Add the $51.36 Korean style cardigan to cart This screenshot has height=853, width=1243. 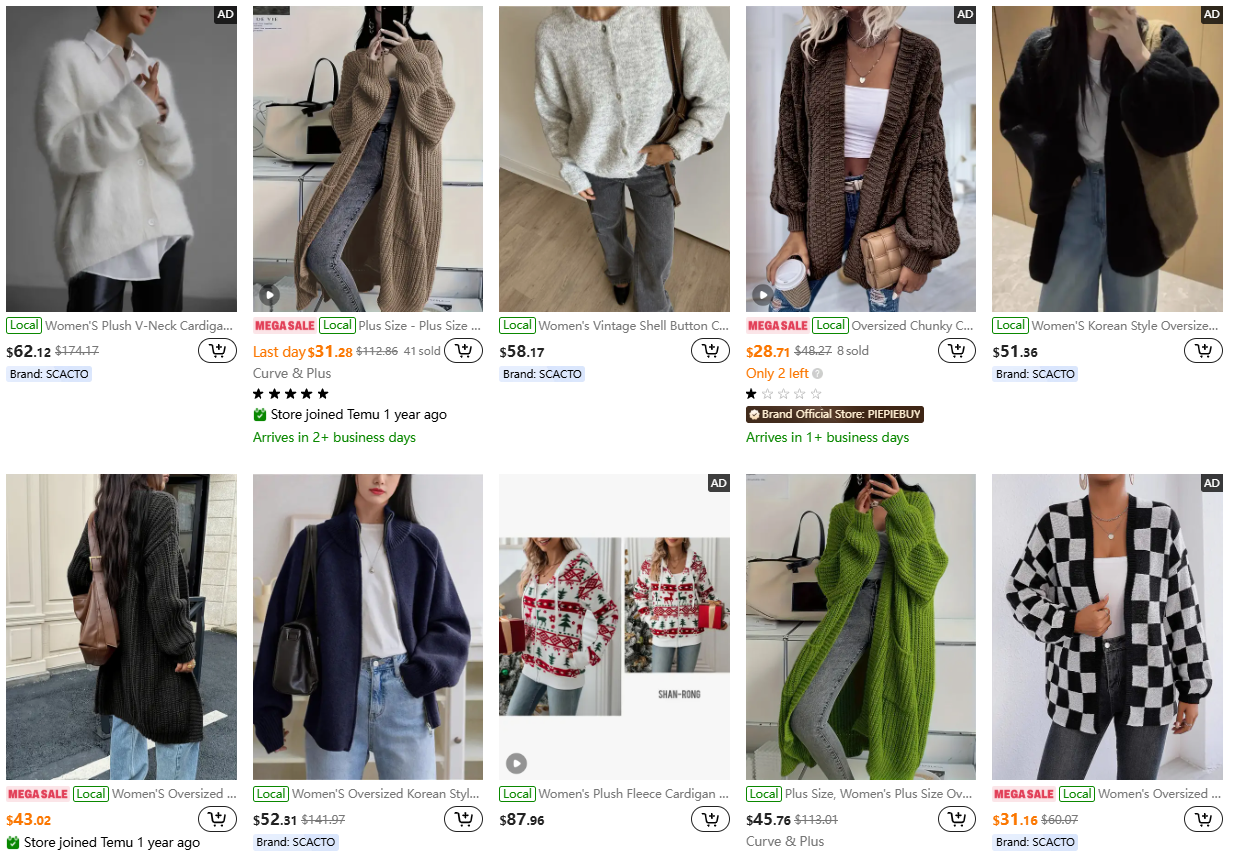(x=1203, y=351)
